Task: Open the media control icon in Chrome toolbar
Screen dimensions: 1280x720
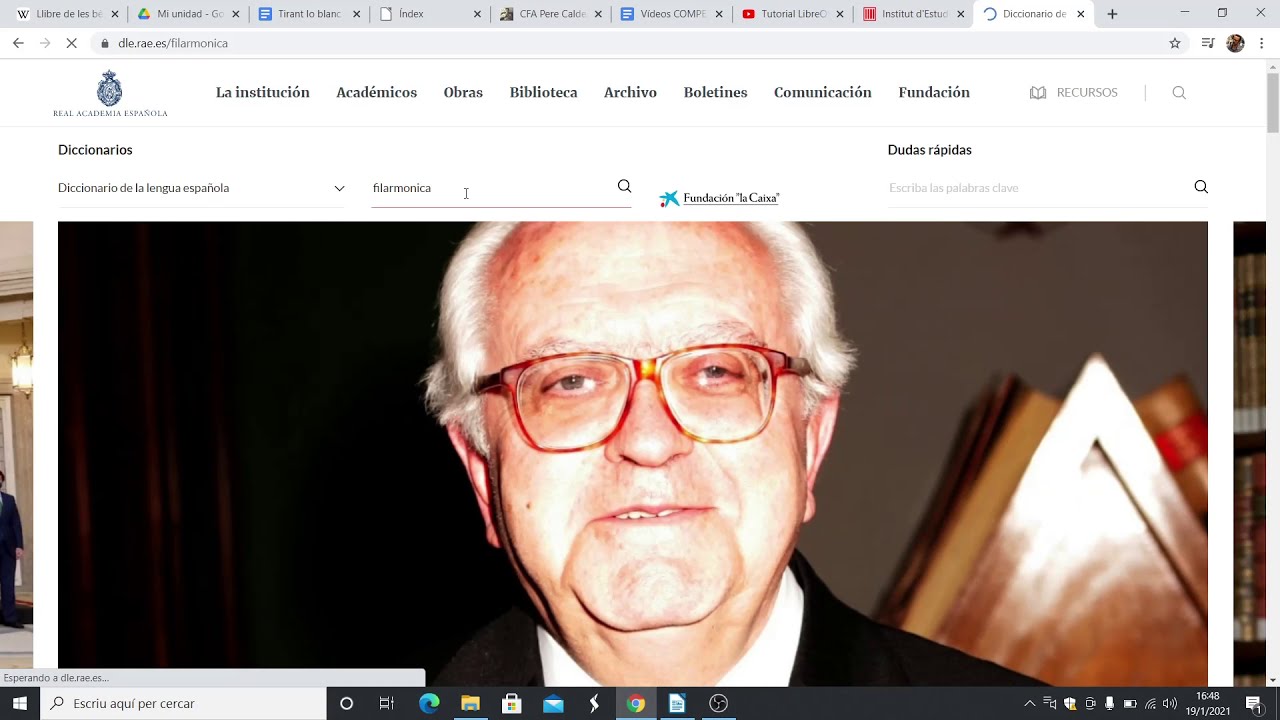Action: click(x=1208, y=43)
